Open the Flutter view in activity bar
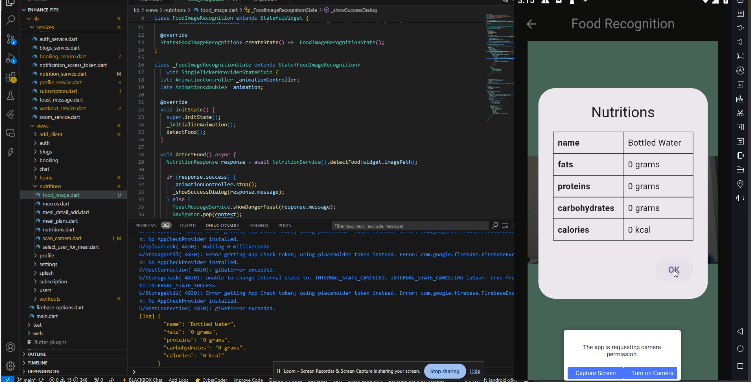Screen dimensions: 751x382 click(x=10, y=114)
